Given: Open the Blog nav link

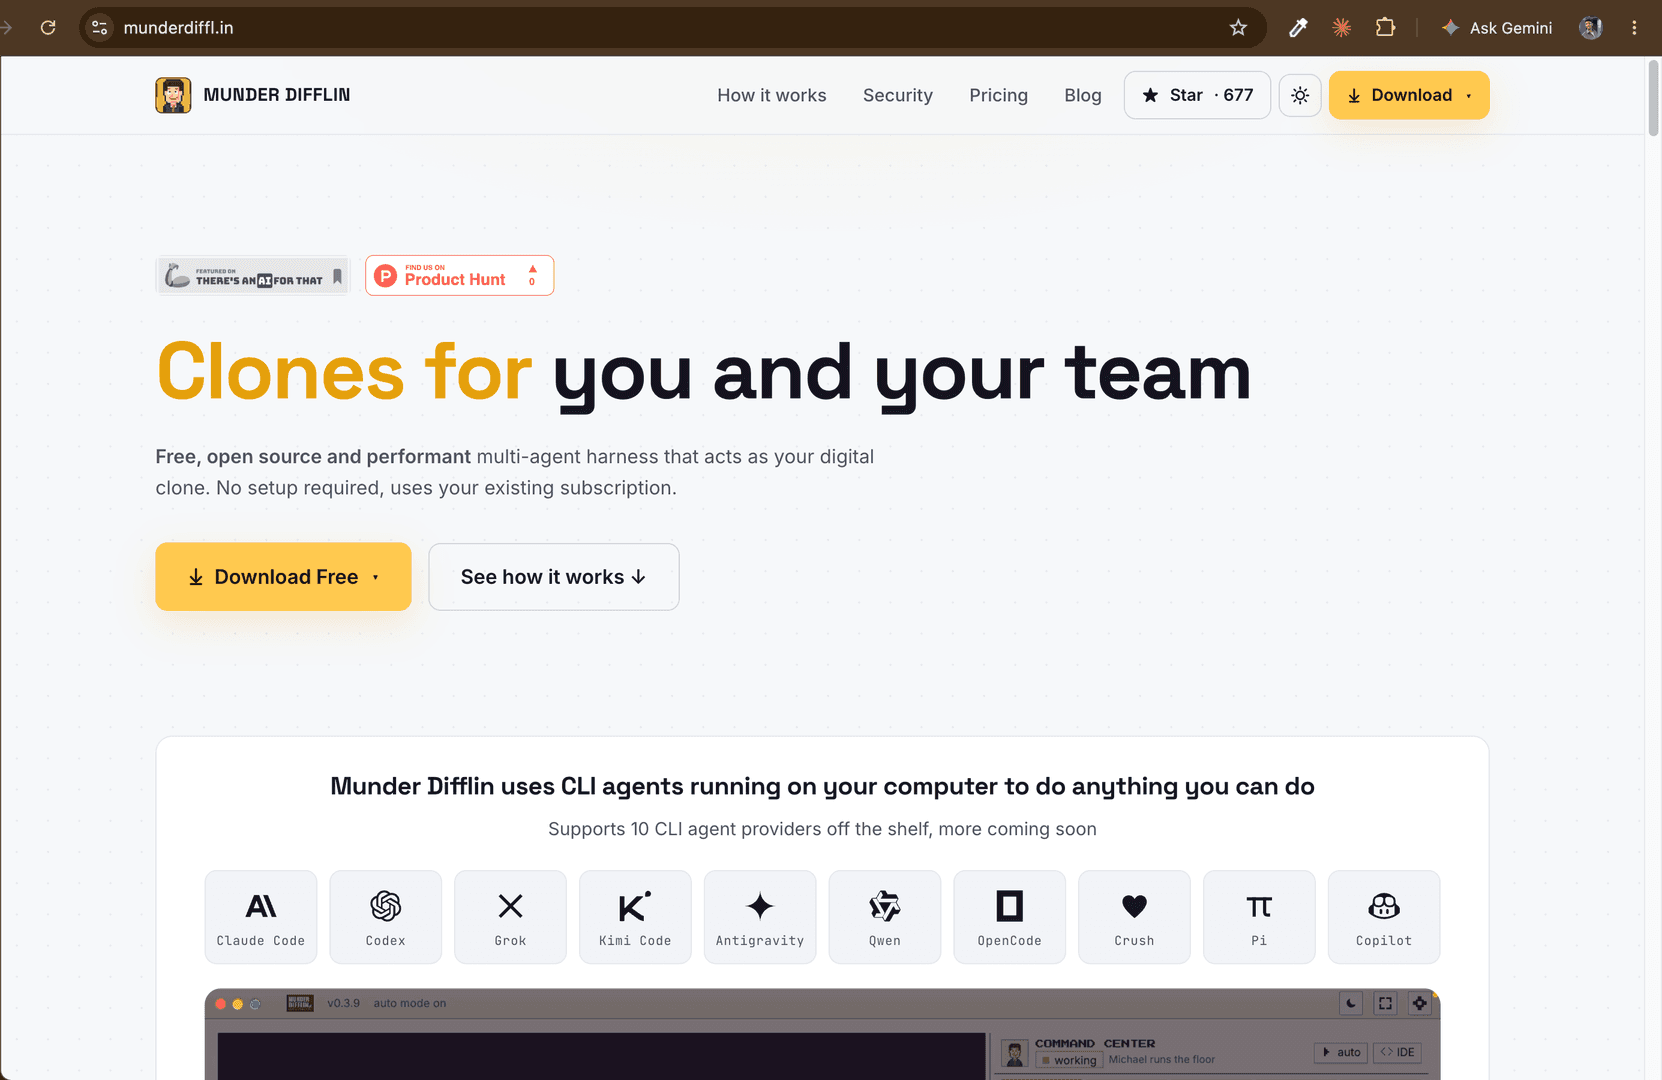Looking at the screenshot, I should pos(1083,95).
